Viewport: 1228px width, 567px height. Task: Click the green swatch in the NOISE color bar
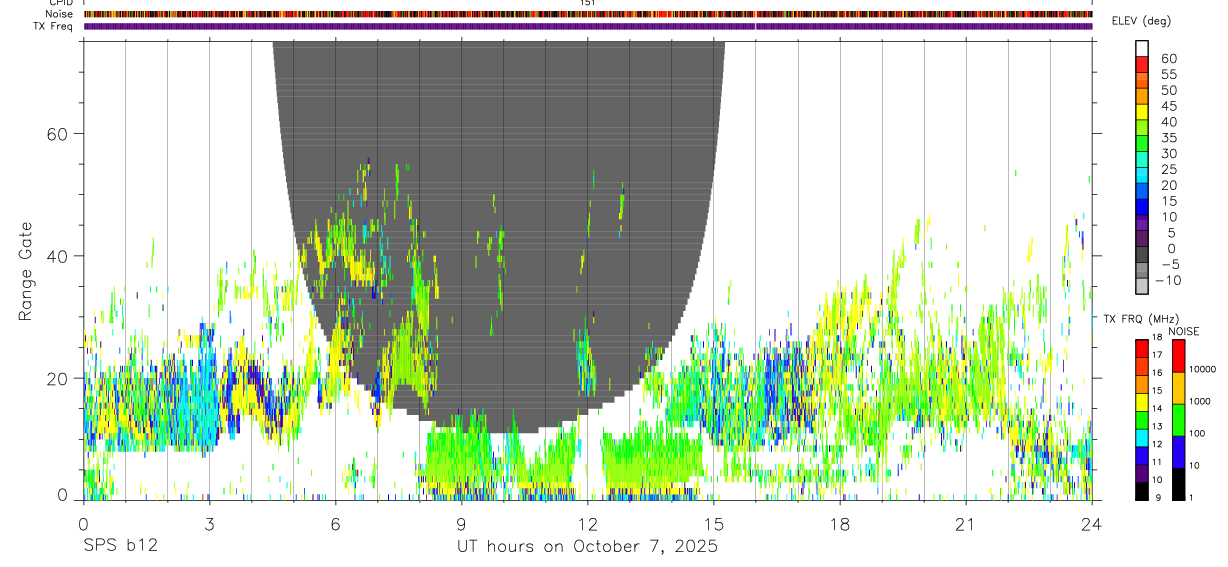(x=1178, y=420)
